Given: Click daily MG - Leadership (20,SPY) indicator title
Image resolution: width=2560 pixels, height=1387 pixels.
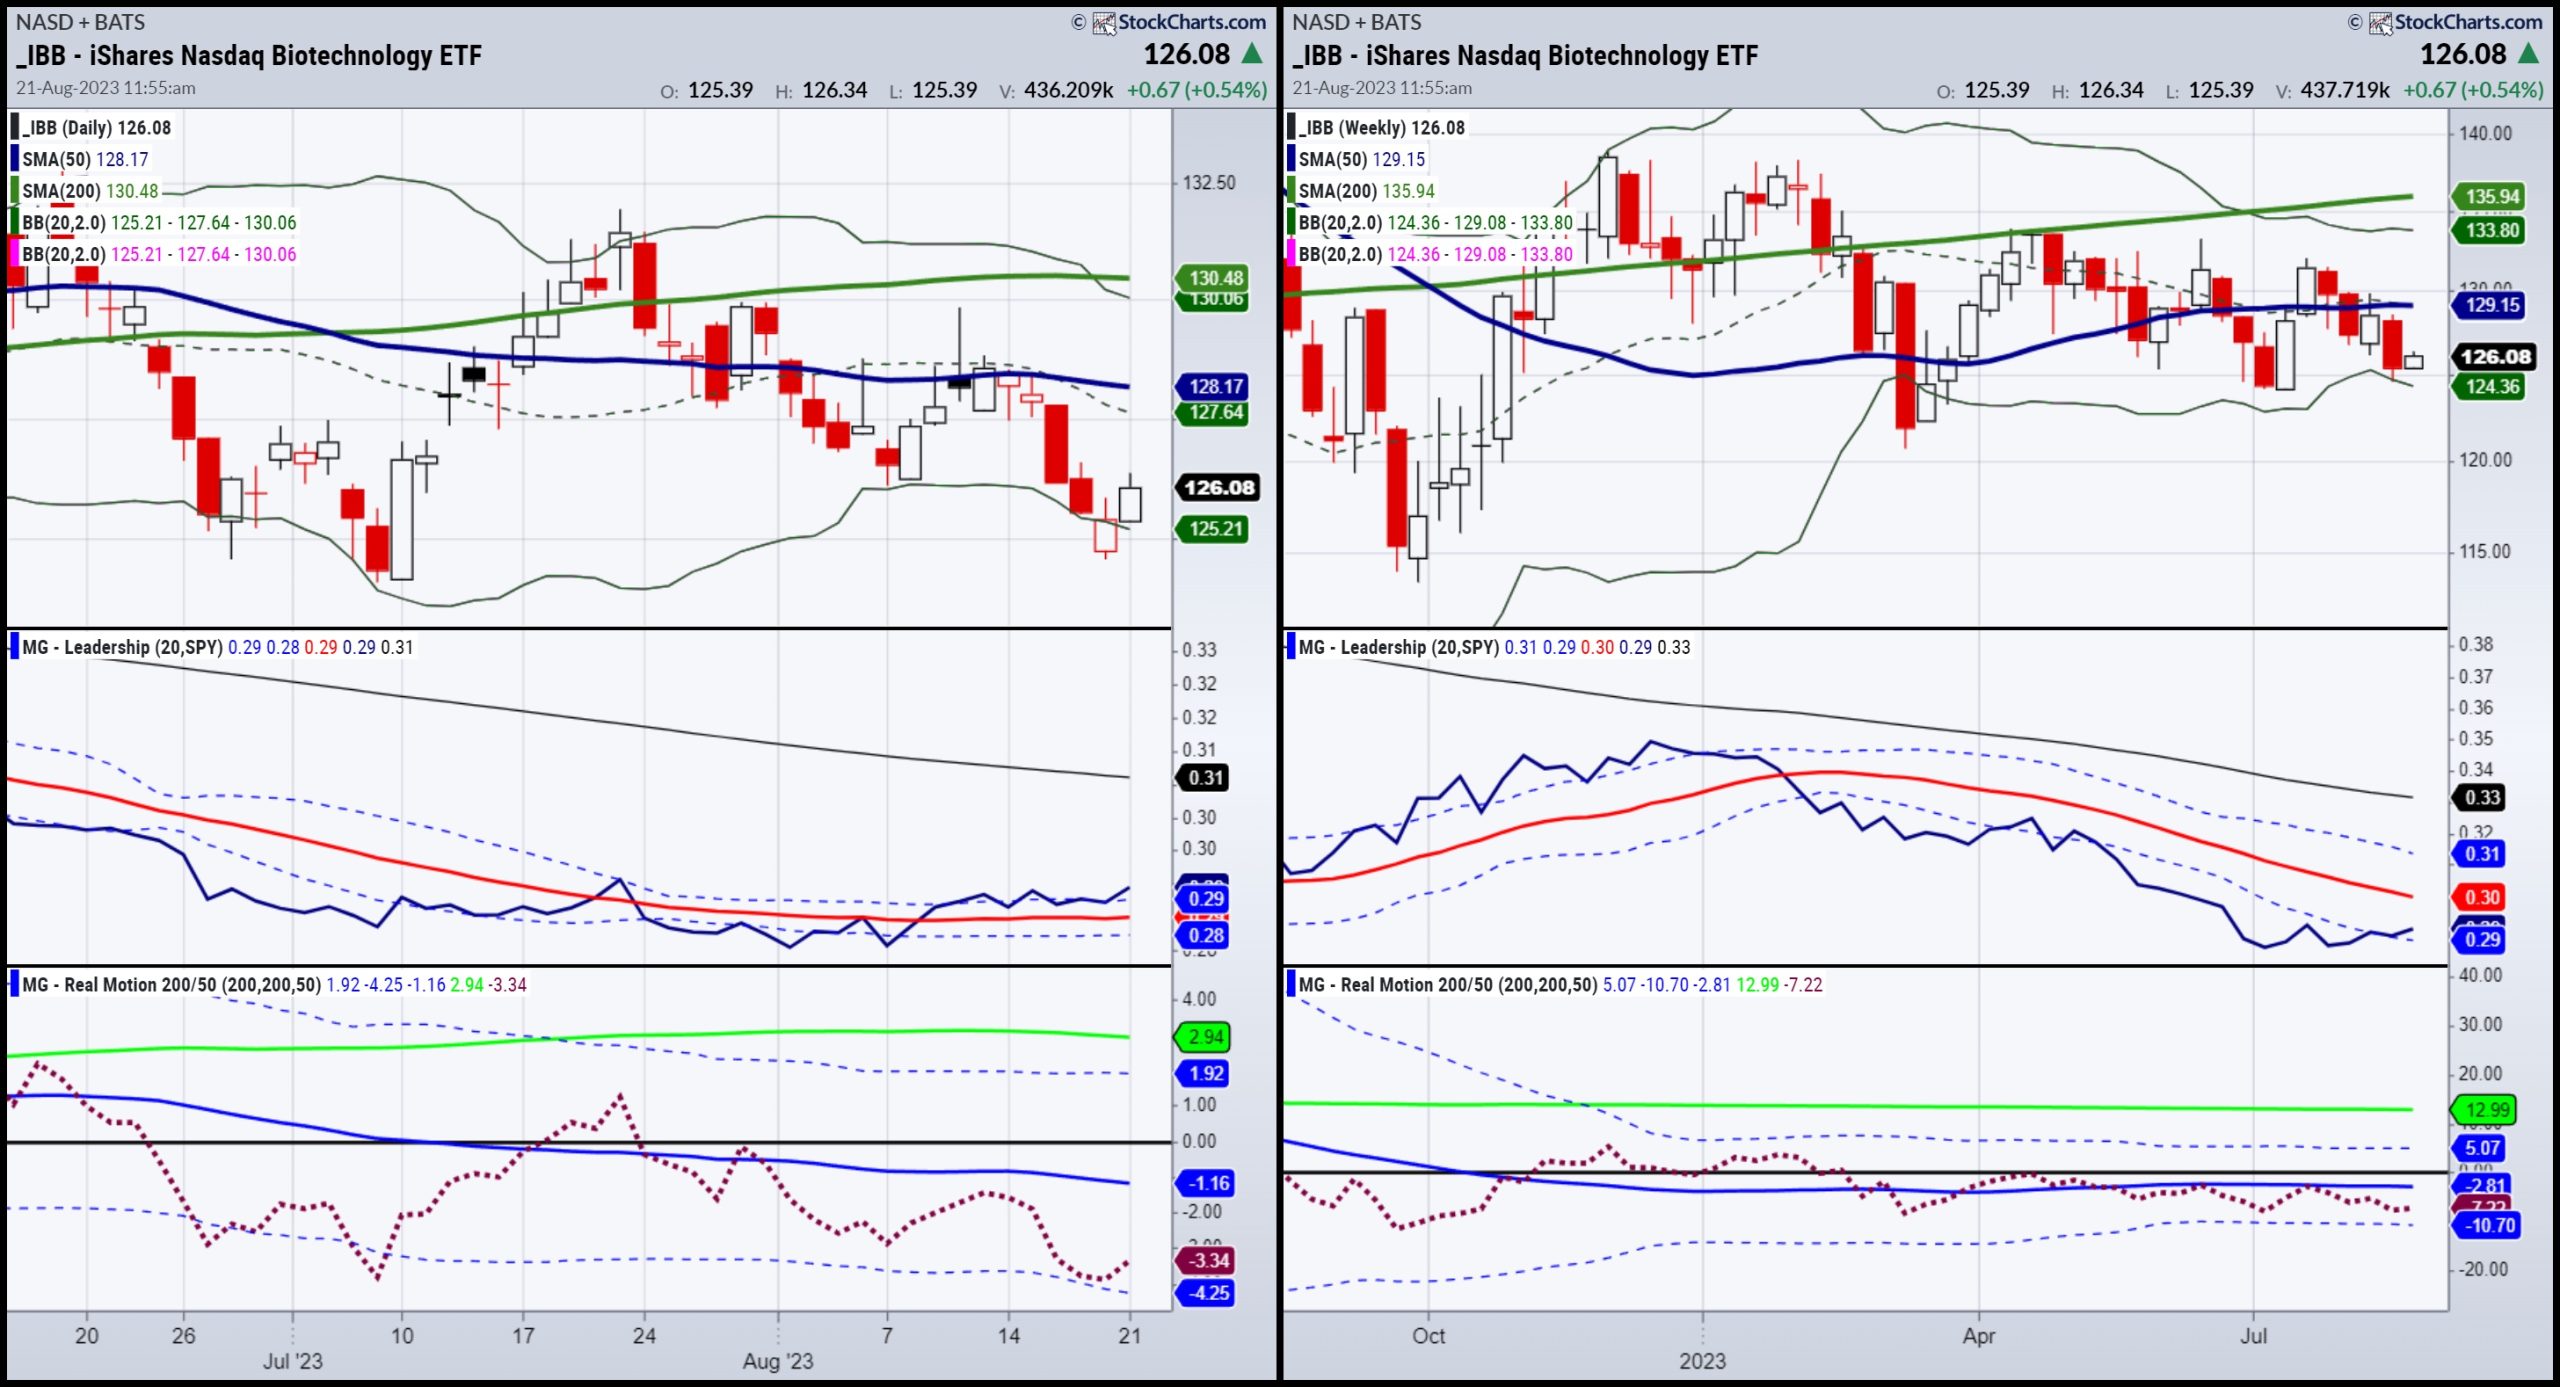Looking at the screenshot, I should pyautogui.click(x=122, y=647).
